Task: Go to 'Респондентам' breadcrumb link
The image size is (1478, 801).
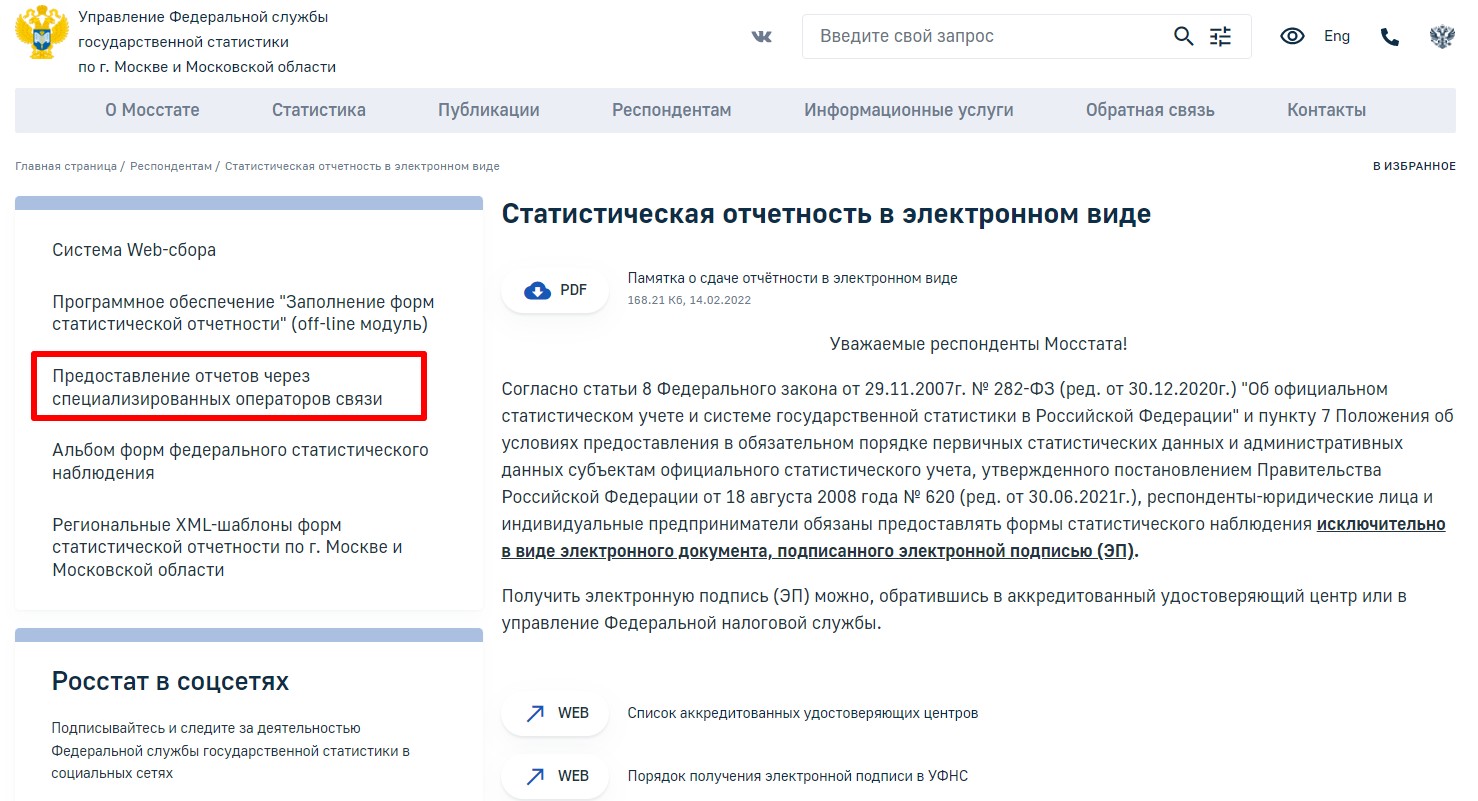Action: [171, 166]
